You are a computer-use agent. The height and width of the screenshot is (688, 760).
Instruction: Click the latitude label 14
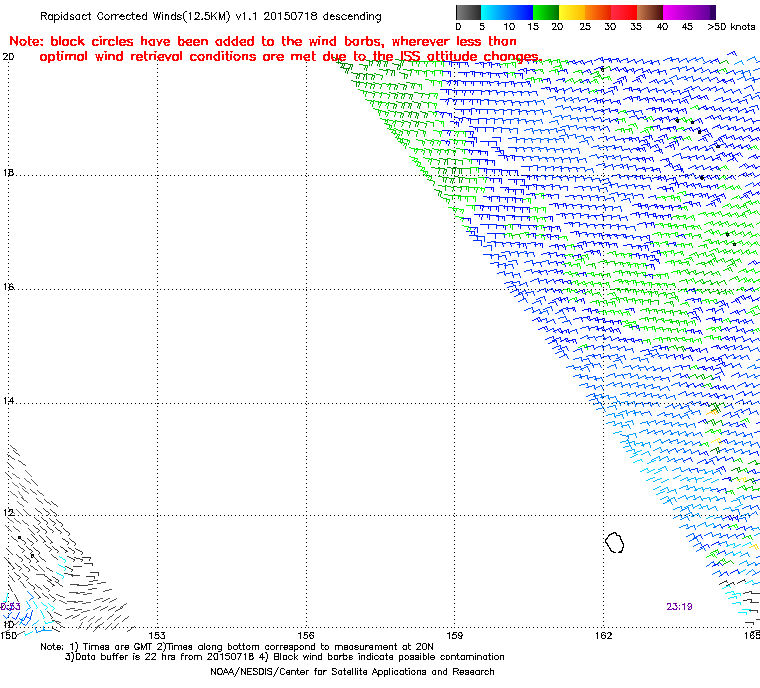[8, 401]
